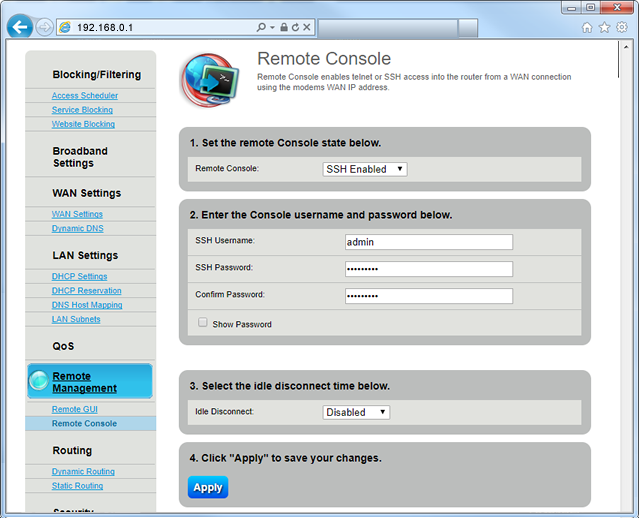Click the browser back arrow button
639x518 pixels.
(19, 27)
